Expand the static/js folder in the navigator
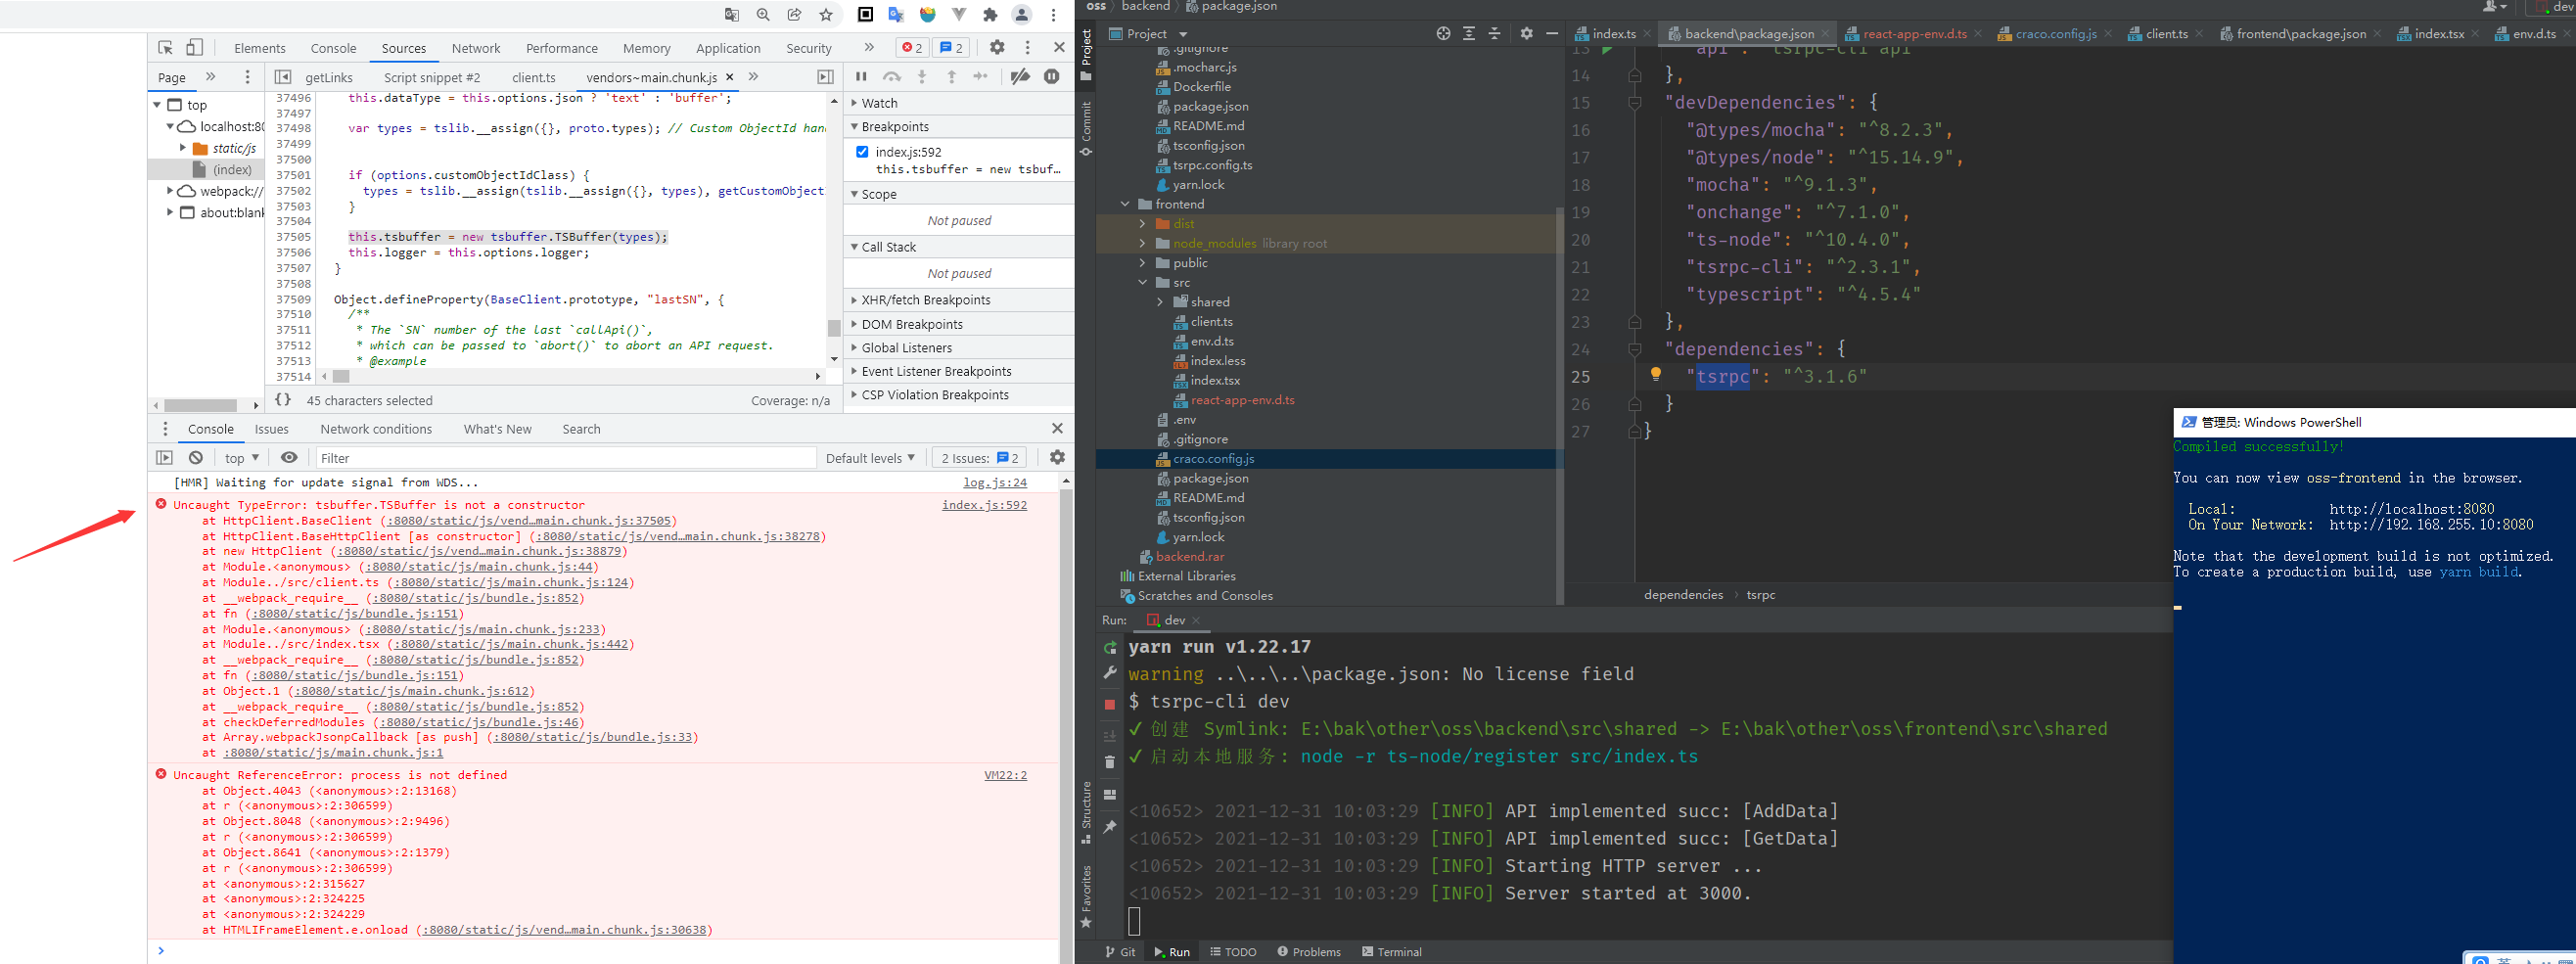The width and height of the screenshot is (2576, 964). tap(183, 148)
